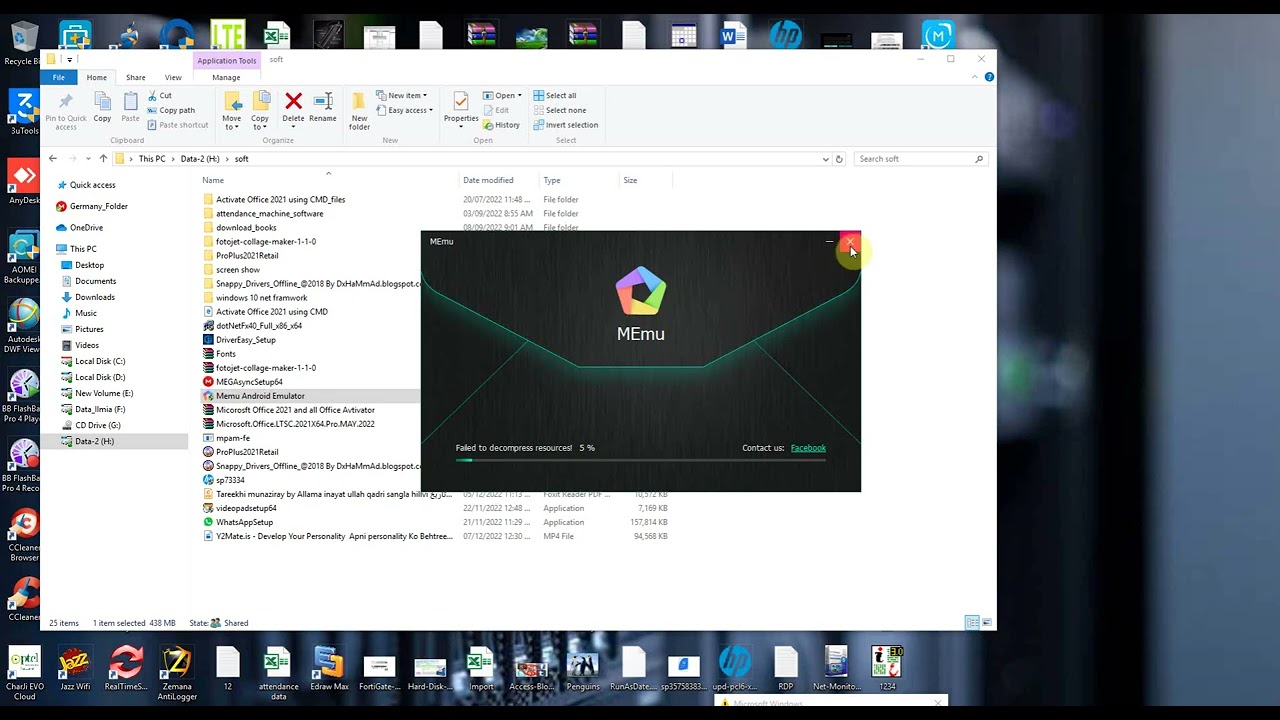Image resolution: width=1280 pixels, height=720 pixels.
Task: Switch to large icons view layout
Action: pos(986,623)
